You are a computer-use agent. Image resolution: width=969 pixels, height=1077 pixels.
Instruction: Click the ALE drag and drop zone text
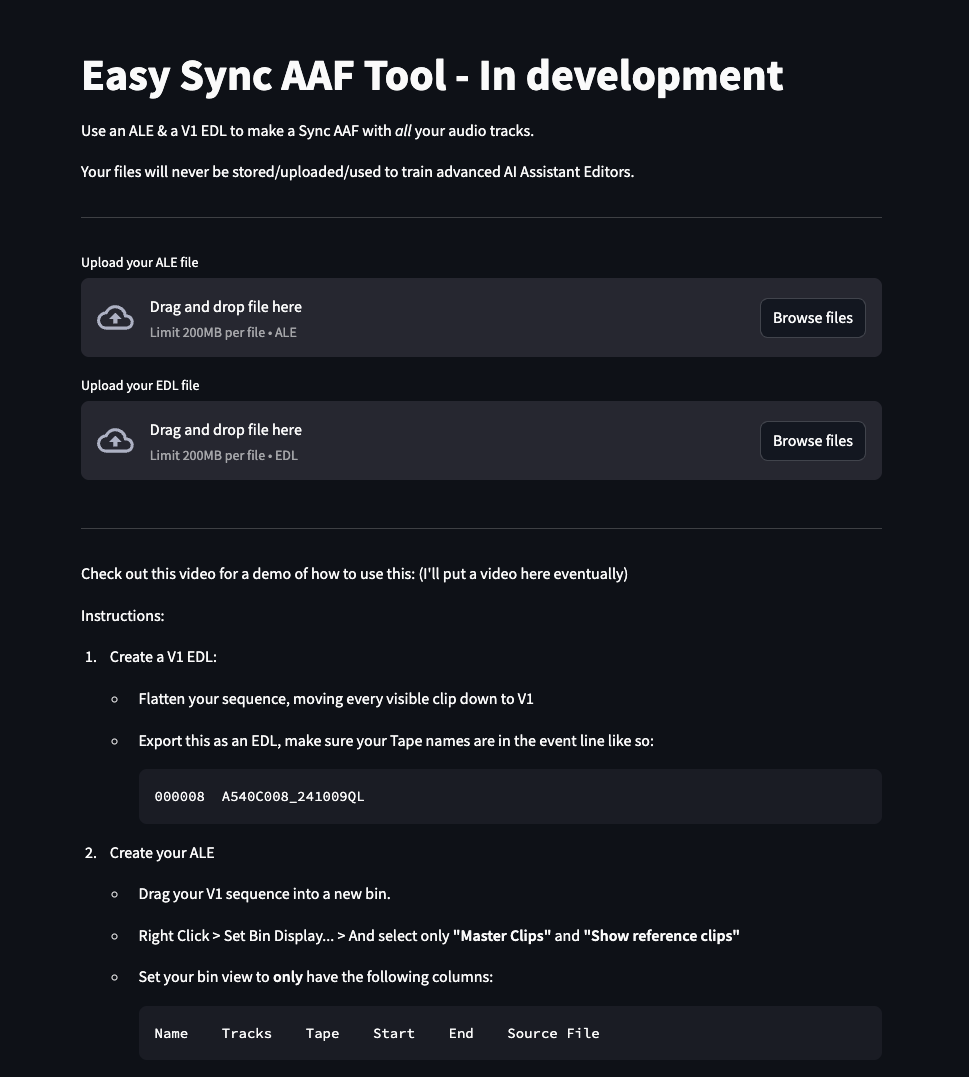pyautogui.click(x=225, y=307)
